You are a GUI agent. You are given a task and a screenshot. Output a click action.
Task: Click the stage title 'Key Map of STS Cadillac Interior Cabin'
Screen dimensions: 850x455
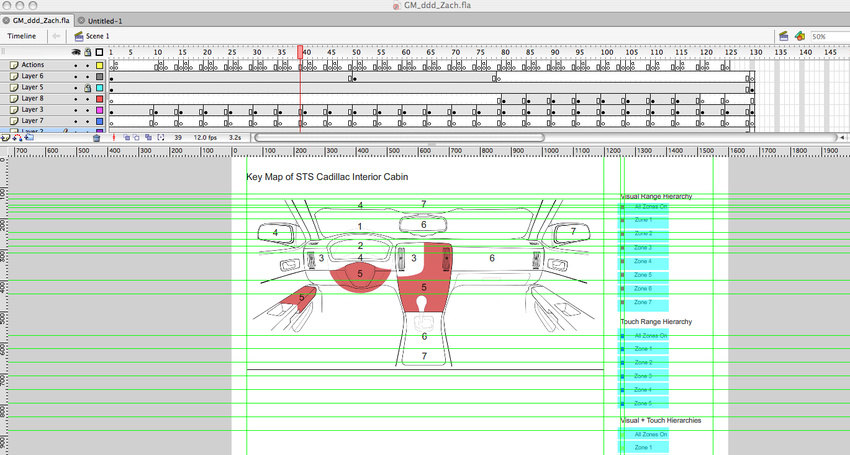click(327, 177)
